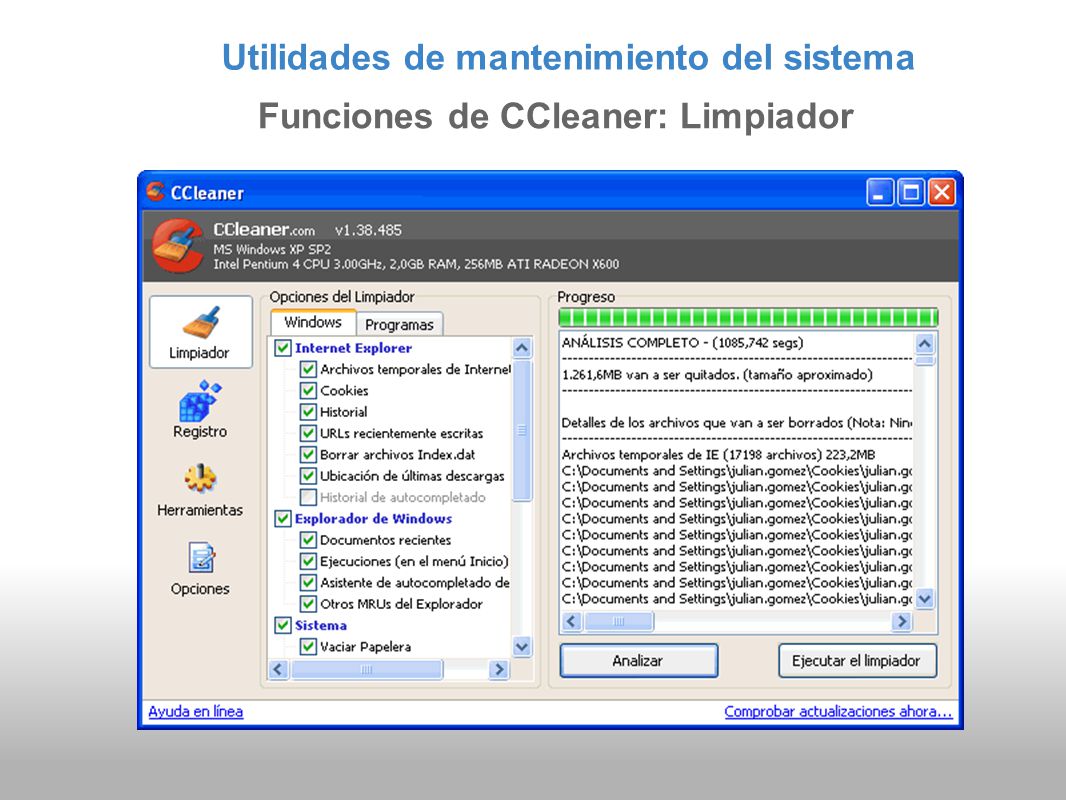Image resolution: width=1066 pixels, height=800 pixels.
Task: Toggle Ejecuciones (en el menú Inicio) checkbox
Action: click(308, 561)
